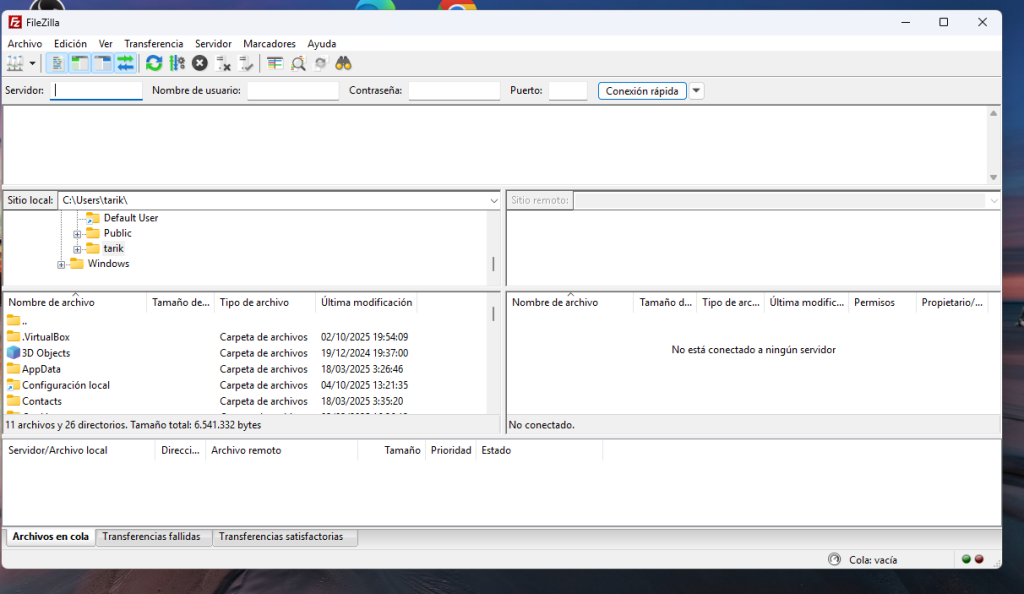This screenshot has height=594, width=1024.
Task: Toggle message log display
Action: coord(58,63)
